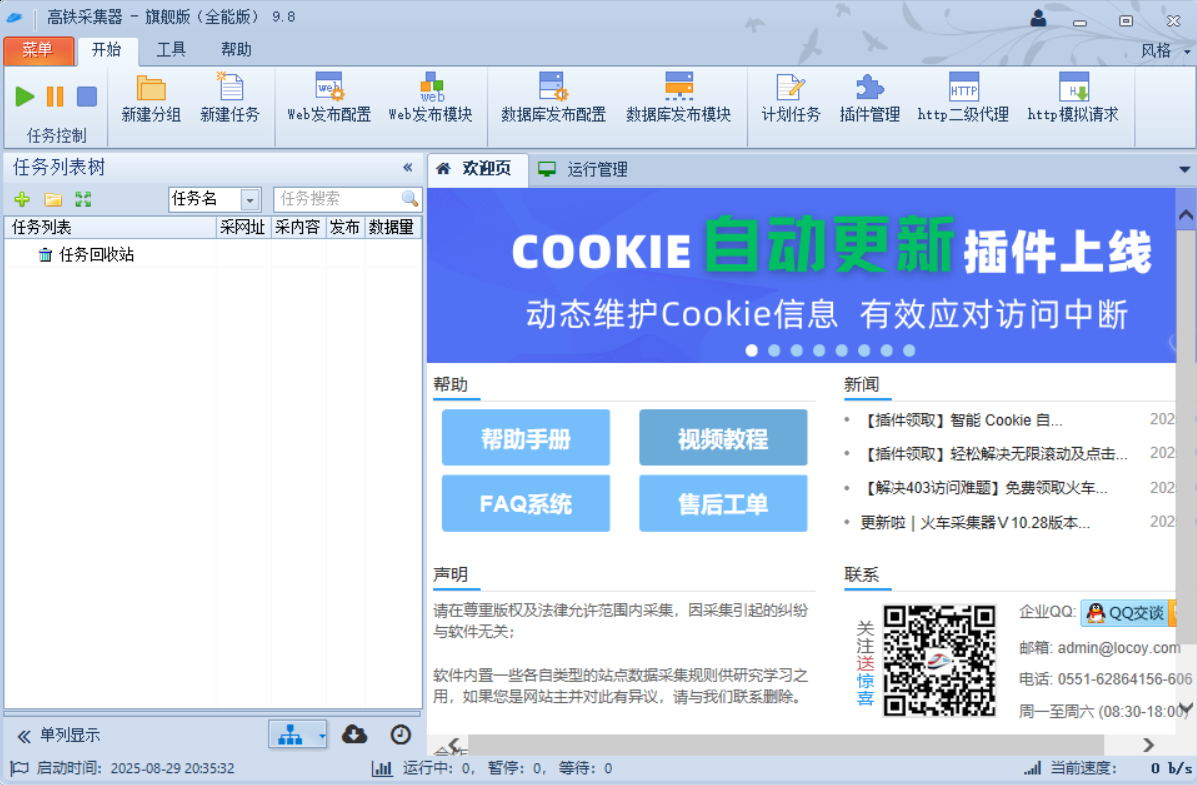Image resolution: width=1197 pixels, height=785 pixels.
Task: Start tasks with the green play icon
Action: point(24,96)
